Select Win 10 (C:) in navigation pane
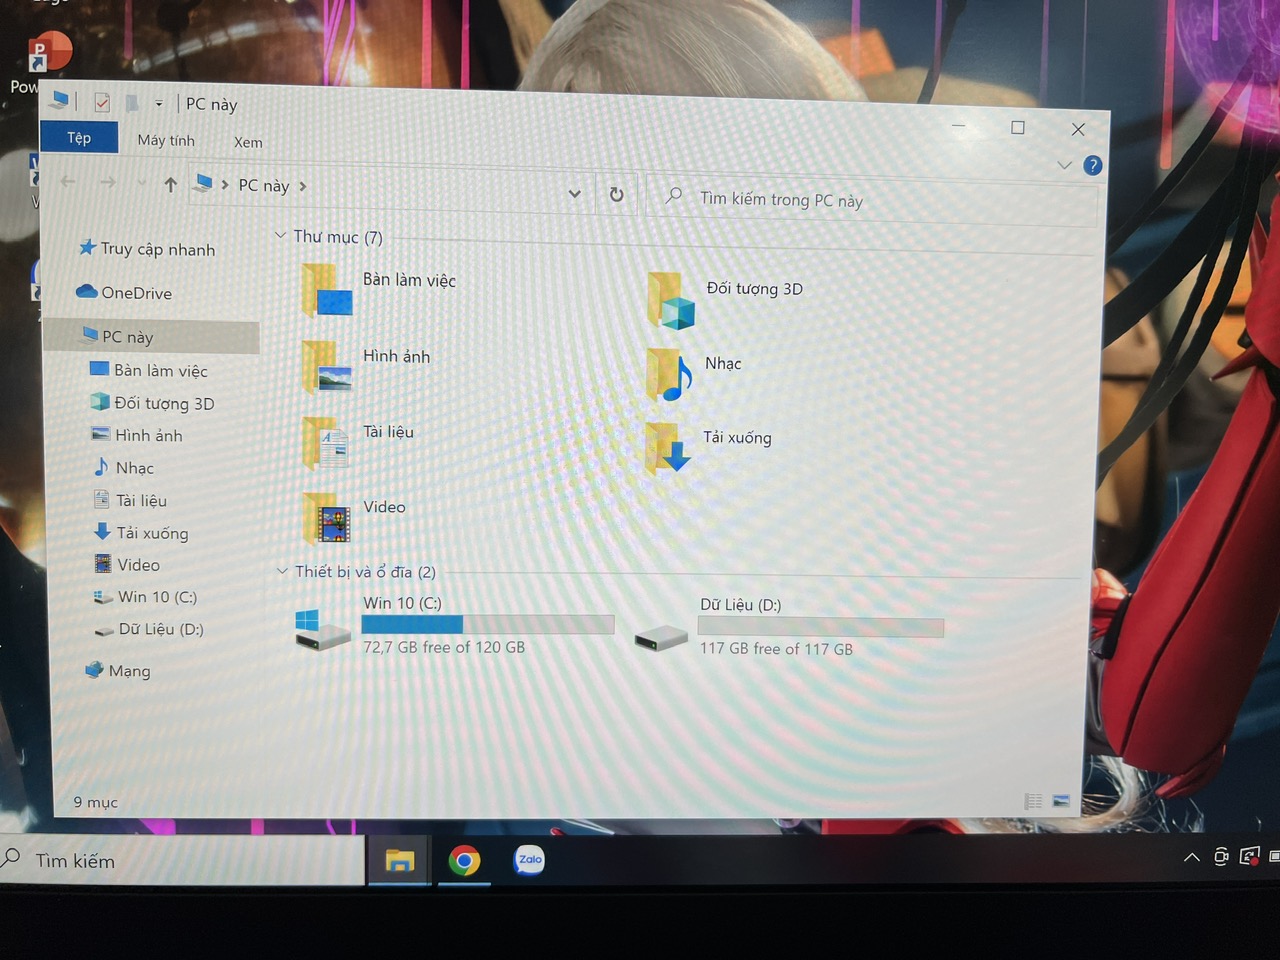 pos(146,597)
